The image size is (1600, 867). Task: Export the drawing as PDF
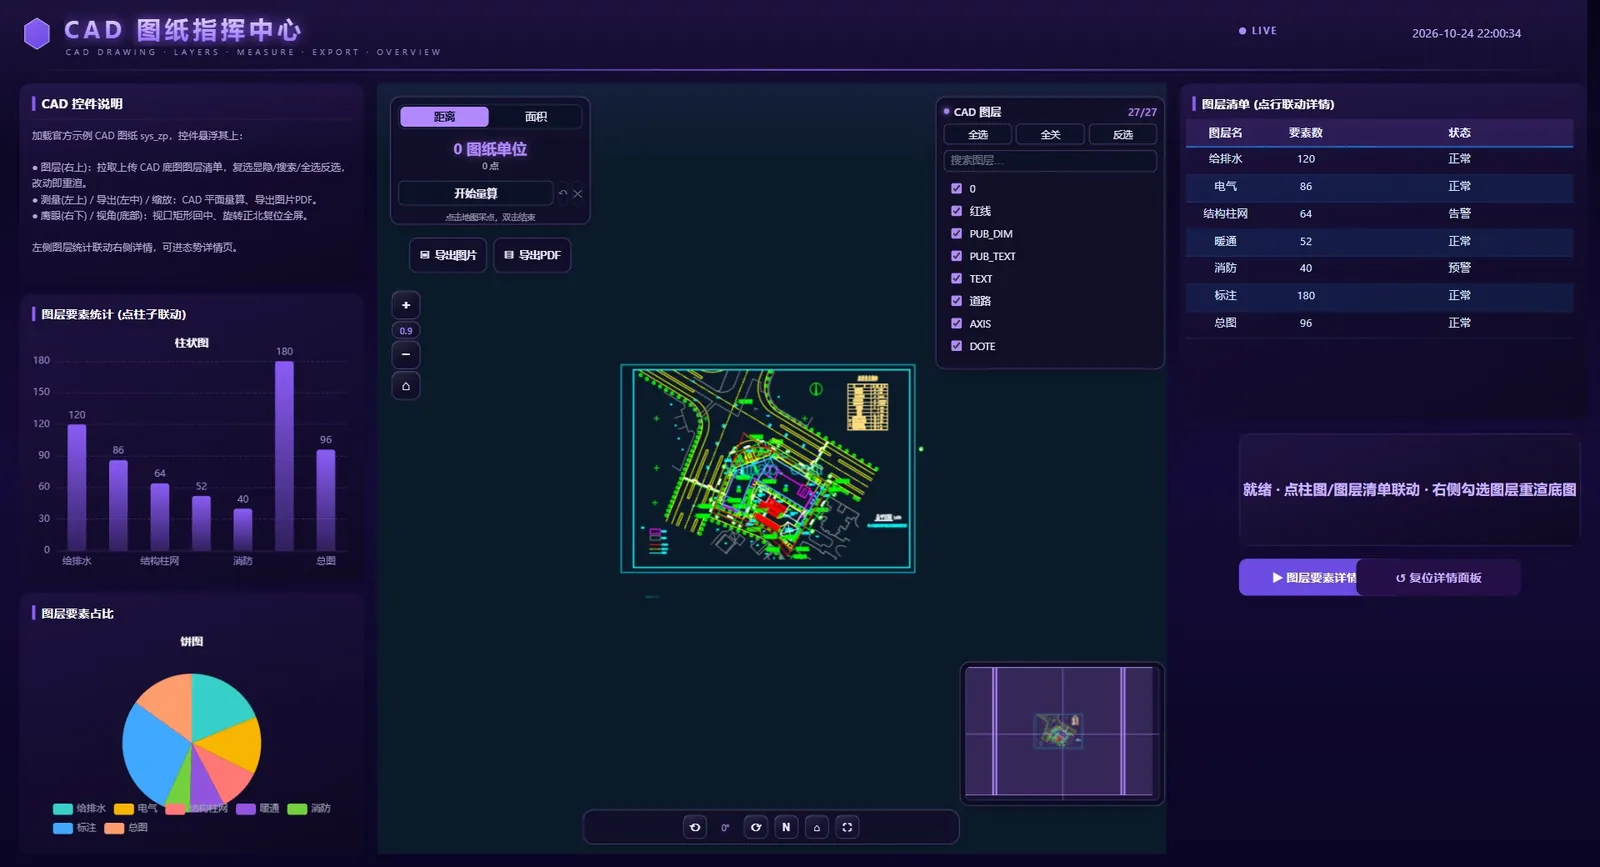(x=532, y=255)
